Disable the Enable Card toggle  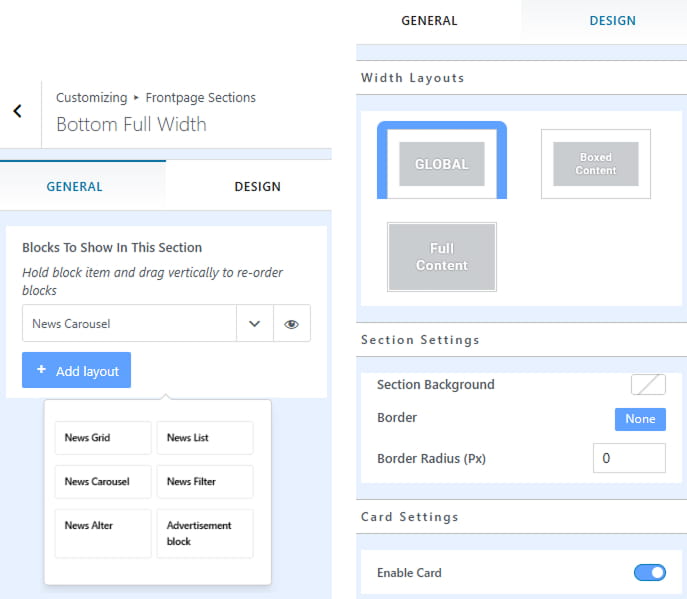coord(649,572)
